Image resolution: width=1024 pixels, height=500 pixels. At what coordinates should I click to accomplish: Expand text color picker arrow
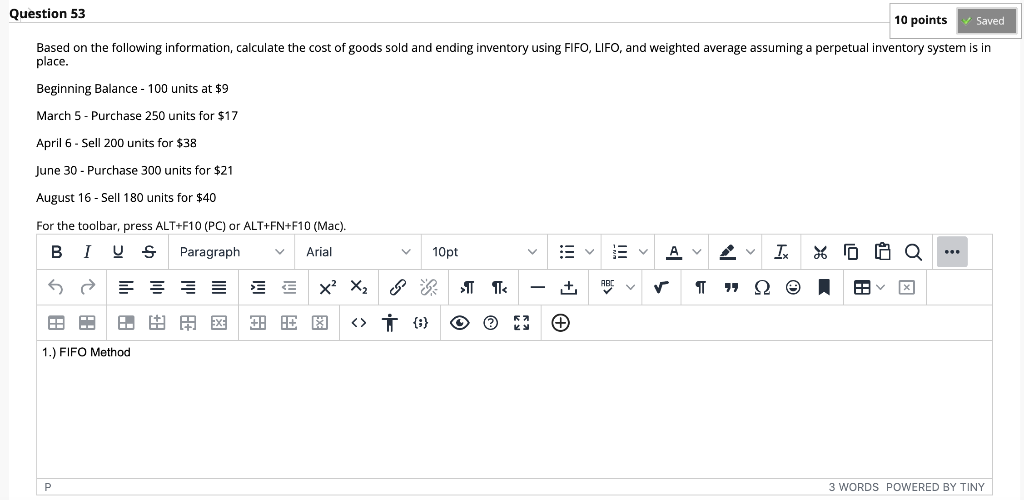(x=697, y=252)
